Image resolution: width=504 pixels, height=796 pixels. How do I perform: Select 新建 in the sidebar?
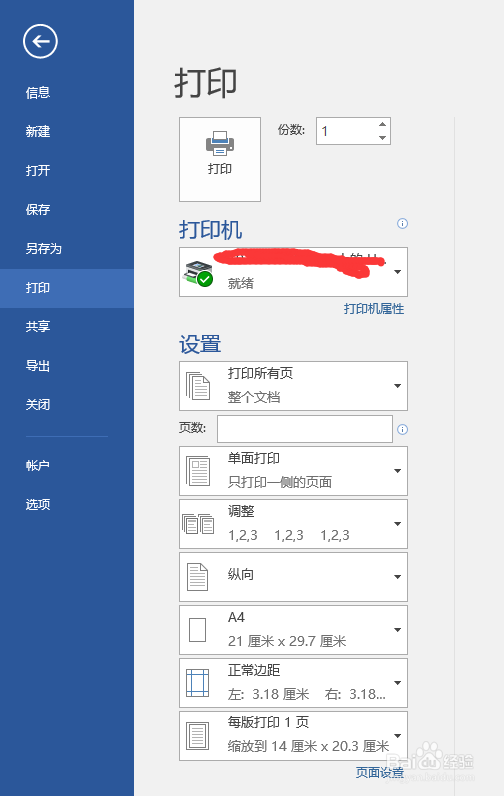click(x=38, y=131)
